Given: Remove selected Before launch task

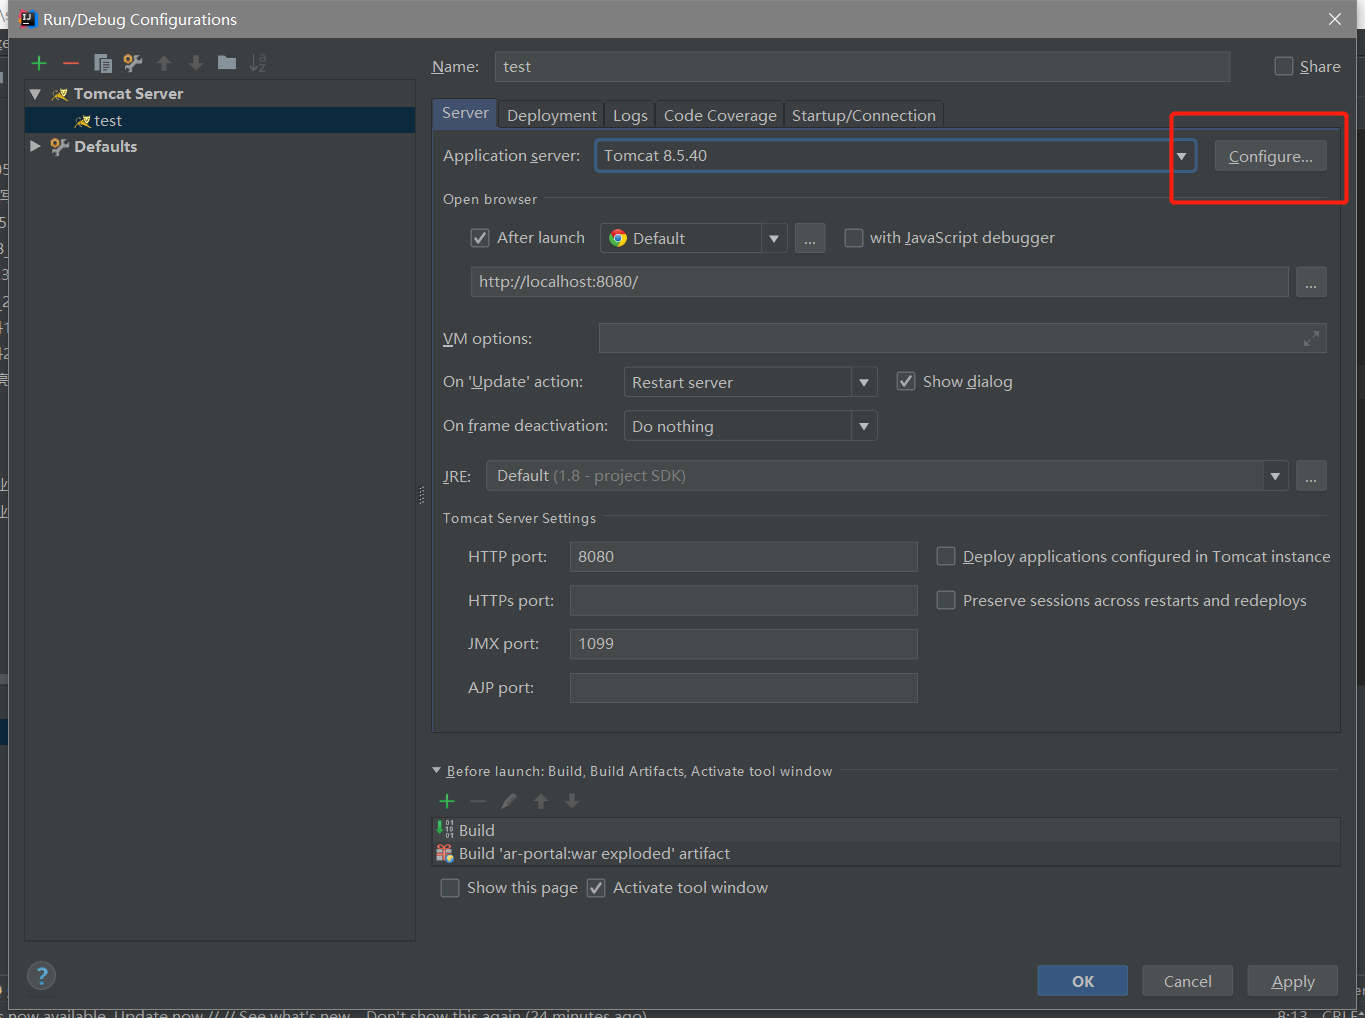Looking at the screenshot, I should coord(478,801).
